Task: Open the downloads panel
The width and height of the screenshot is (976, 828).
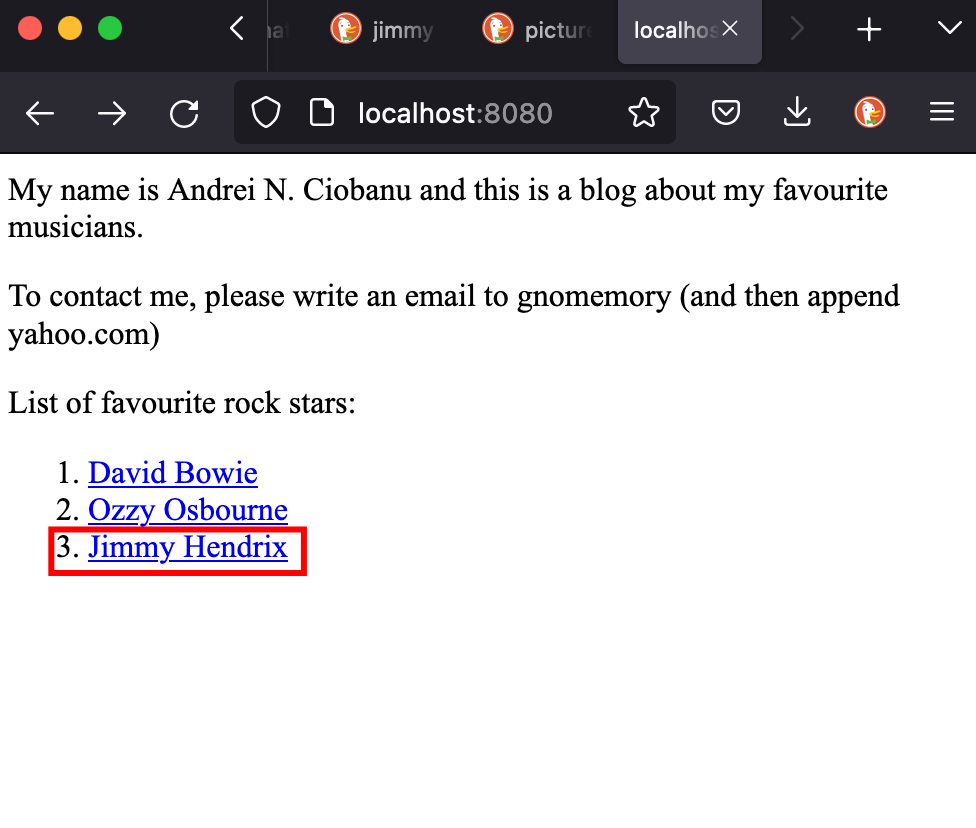Action: (797, 114)
